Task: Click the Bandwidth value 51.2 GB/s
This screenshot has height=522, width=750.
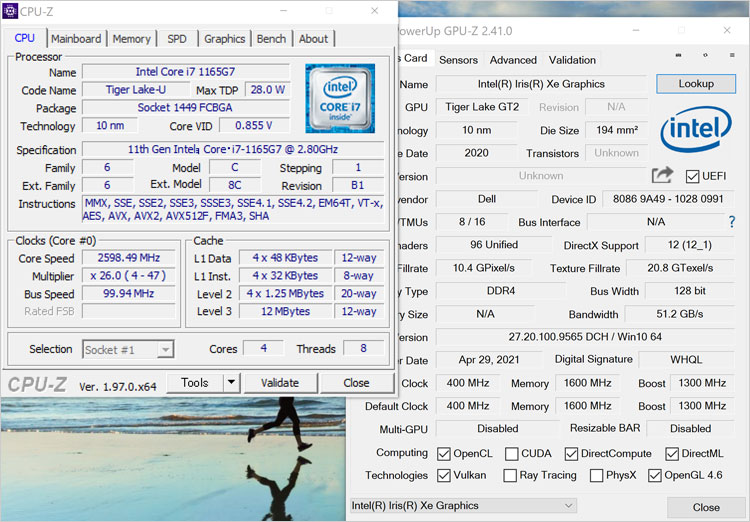Action: click(680, 314)
